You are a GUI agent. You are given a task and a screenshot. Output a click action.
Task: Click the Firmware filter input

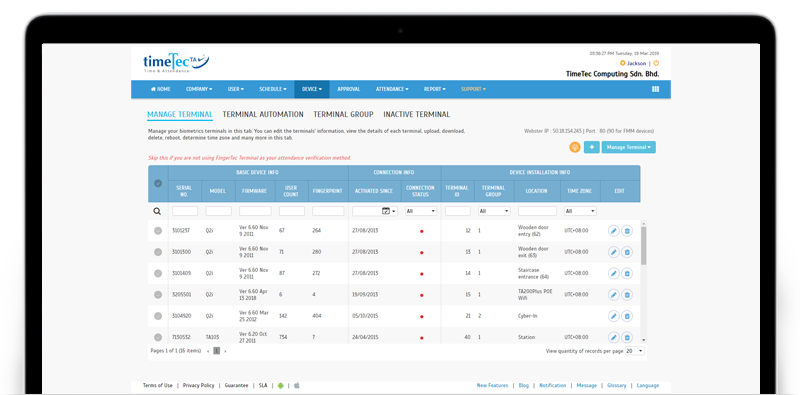255,211
